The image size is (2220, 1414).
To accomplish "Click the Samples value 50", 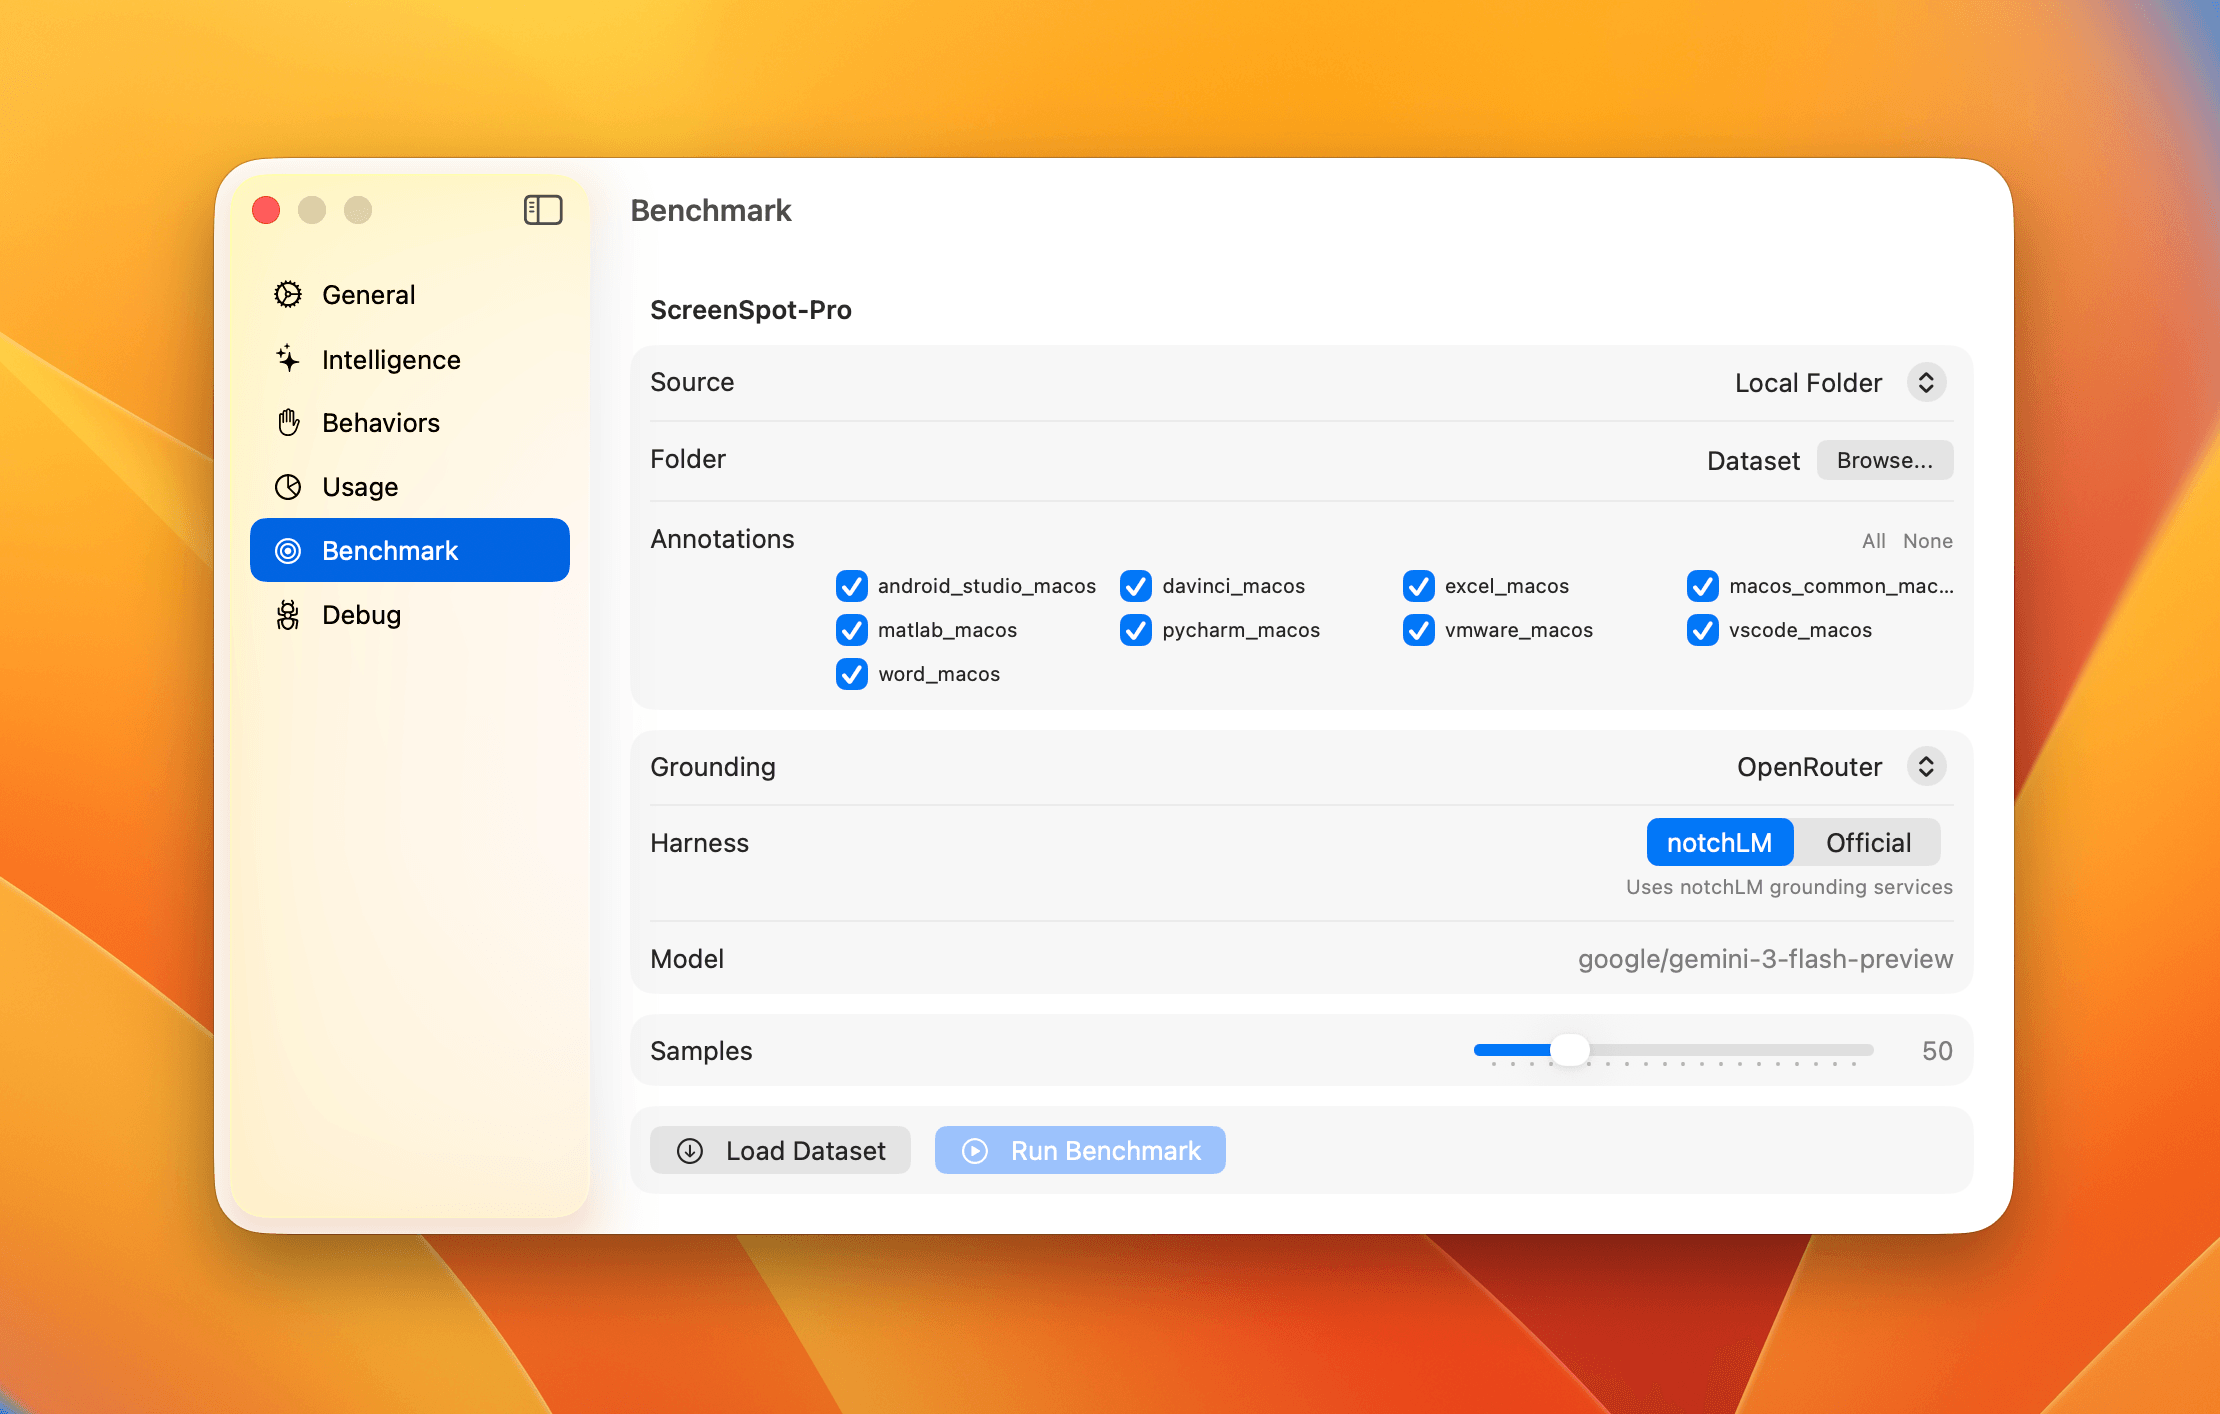I will pyautogui.click(x=1937, y=1051).
